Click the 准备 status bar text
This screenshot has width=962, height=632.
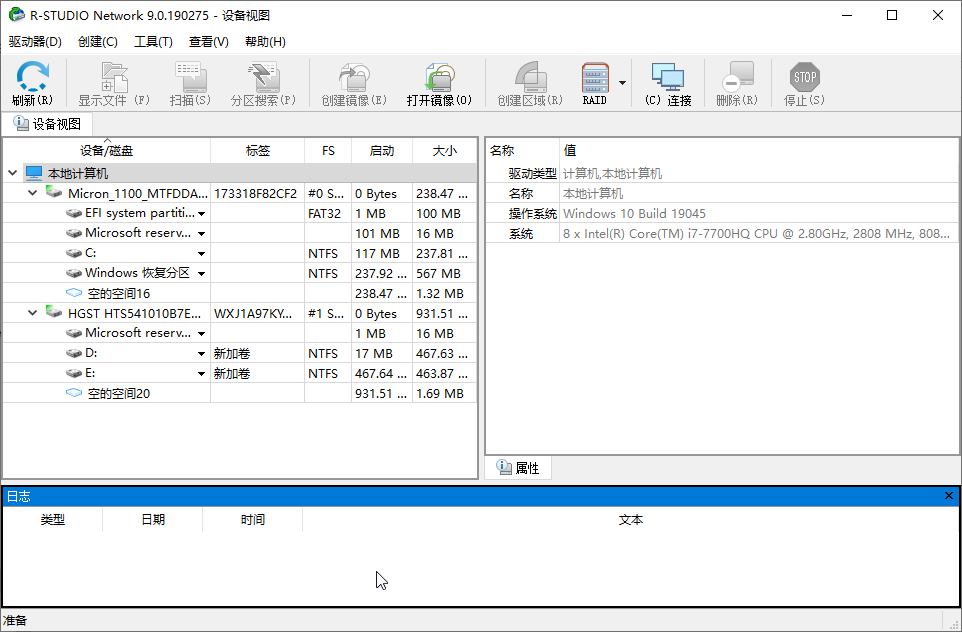tap(15, 620)
